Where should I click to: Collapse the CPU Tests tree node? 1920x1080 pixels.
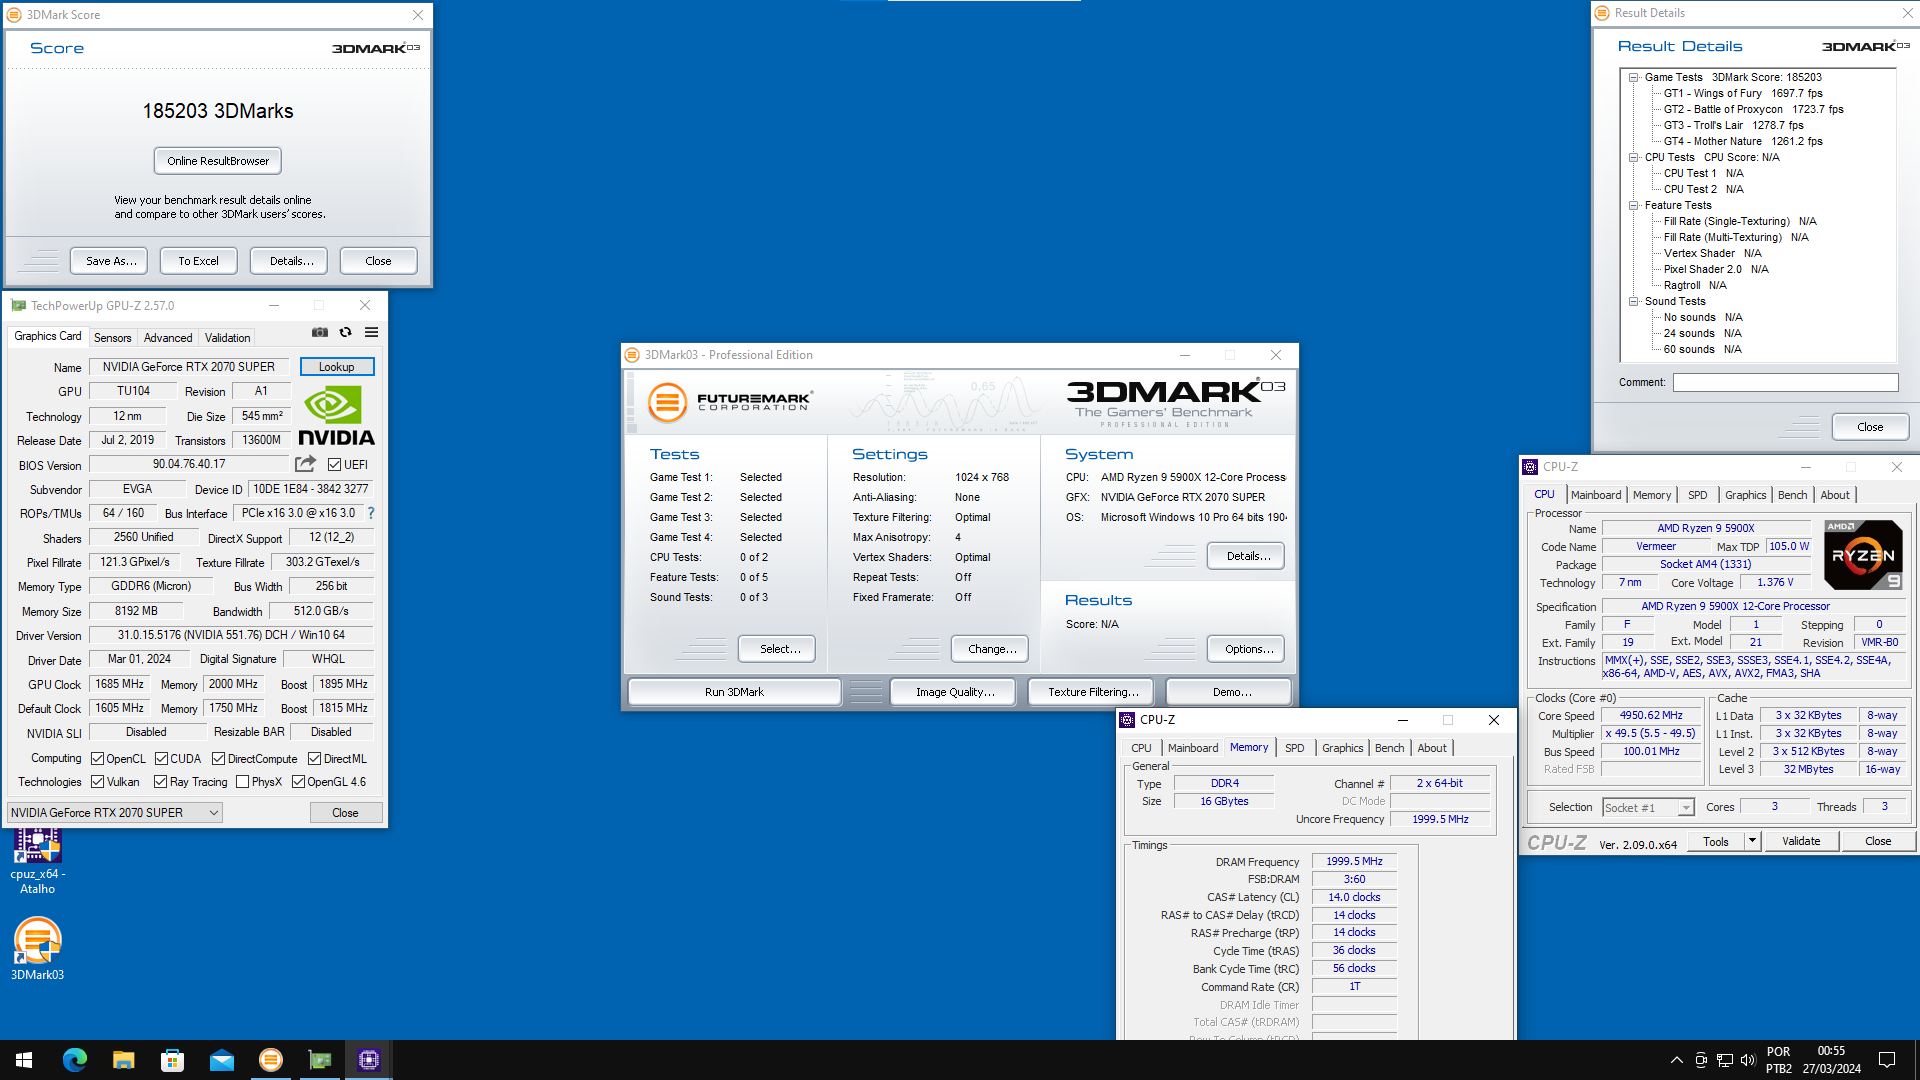(x=1633, y=157)
